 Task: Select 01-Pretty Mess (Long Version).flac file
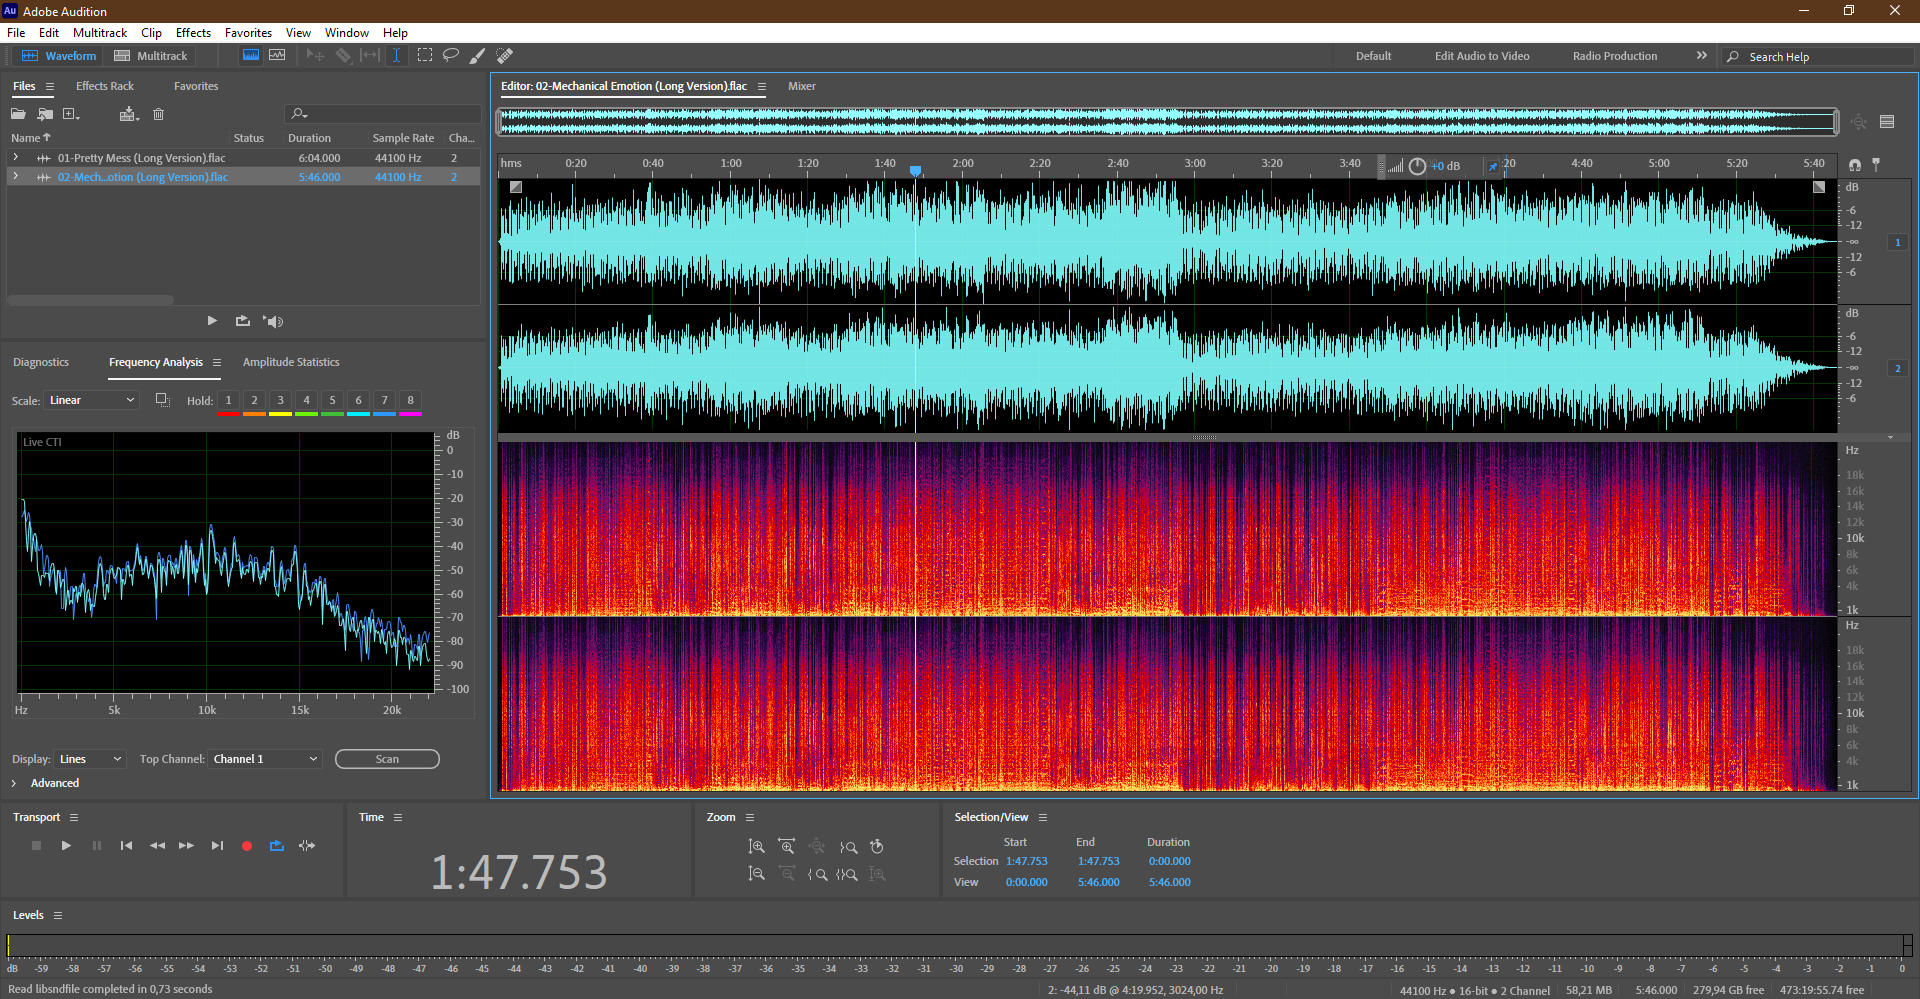[141, 158]
